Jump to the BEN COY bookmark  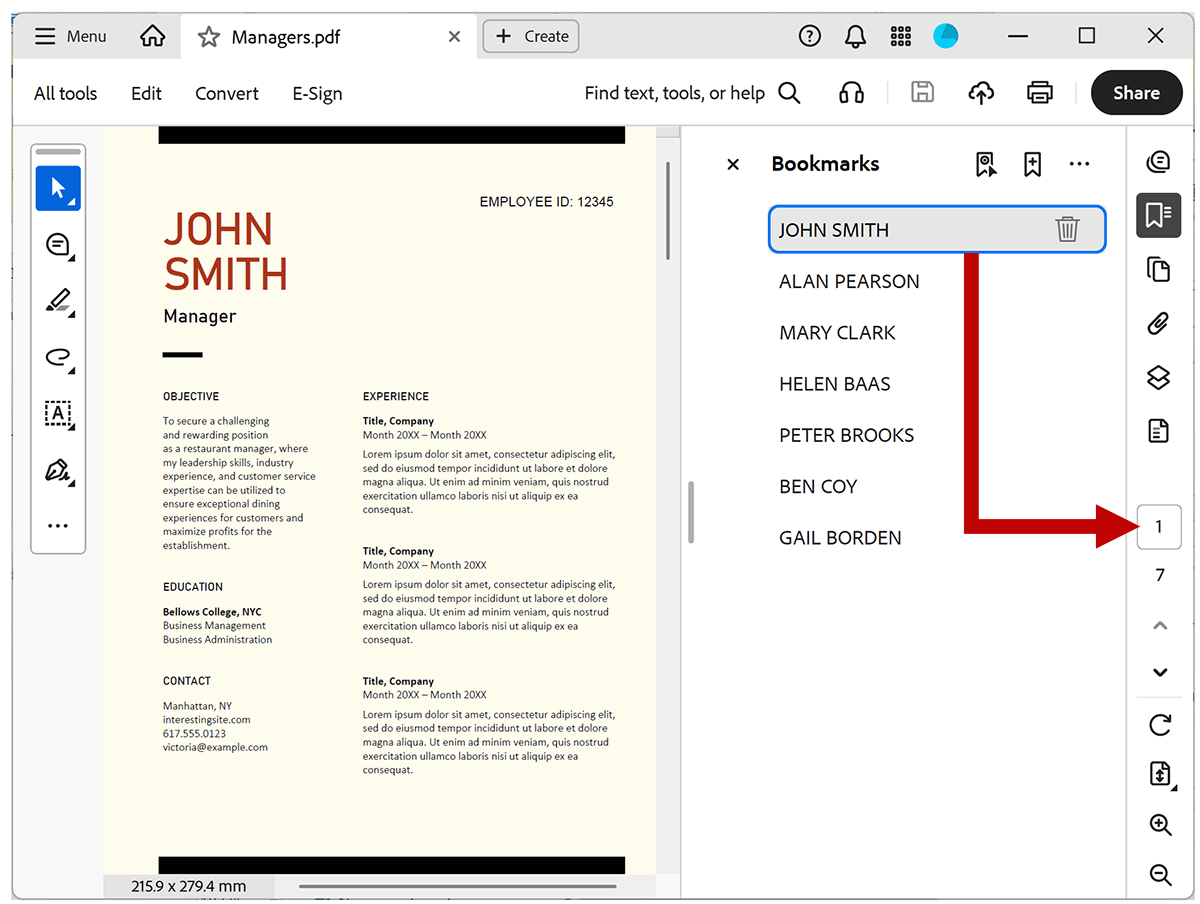coord(818,487)
